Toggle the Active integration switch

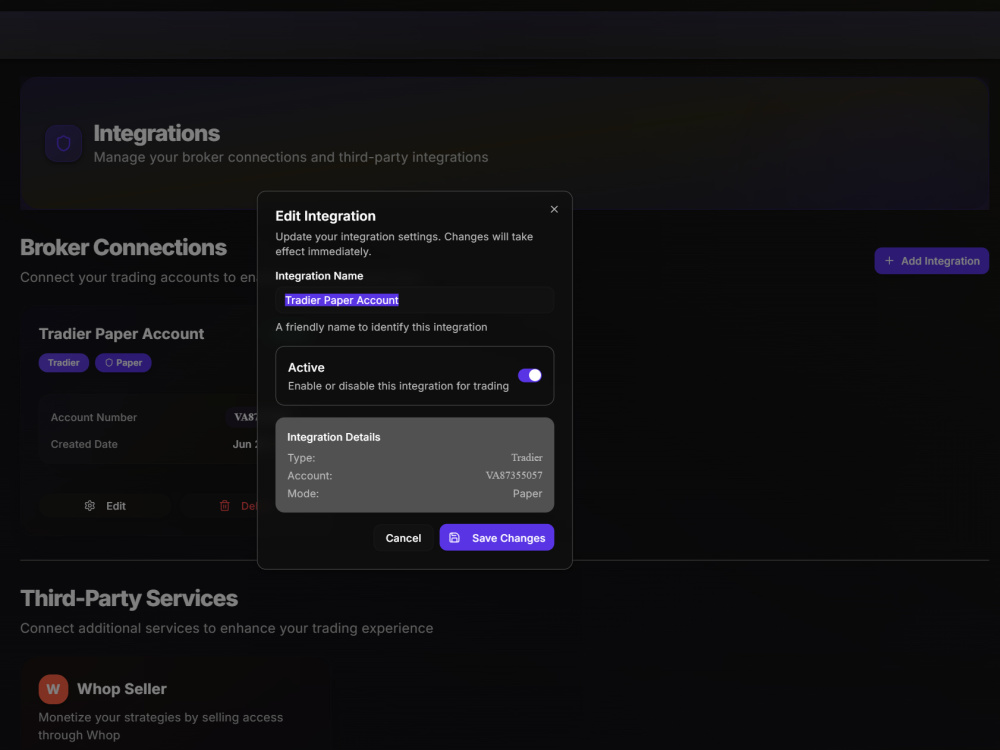(x=530, y=376)
